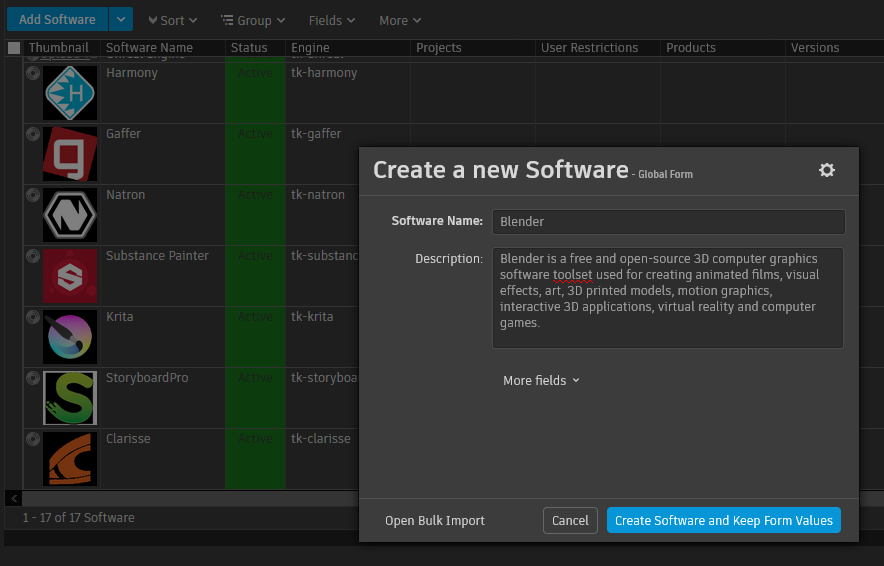Select the Krita software name cell
Image resolution: width=884 pixels, height=566 pixels.
coord(162,337)
